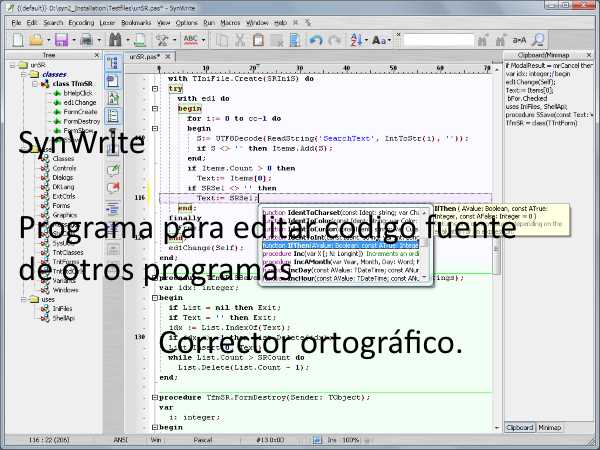600x450 pixels.
Task: Open the Encoding menu
Action: [81, 23]
